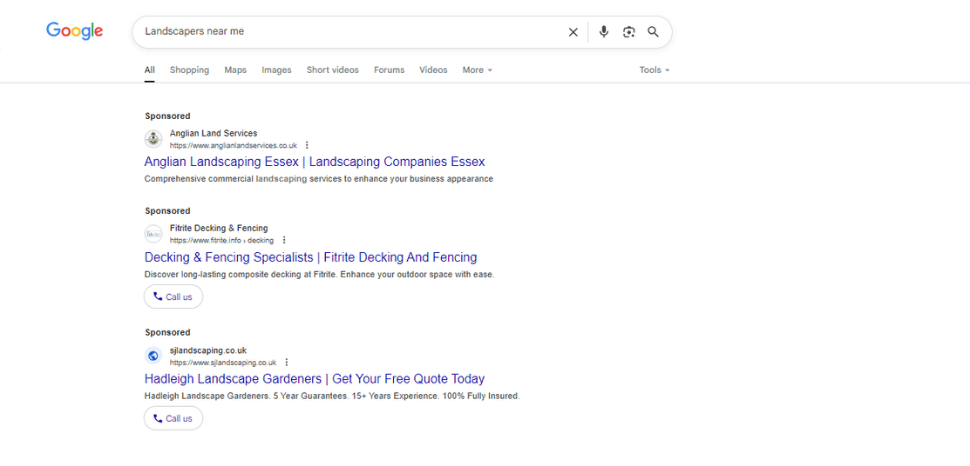Switch to the Videos tab
The image size is (970, 466).
[433, 70]
